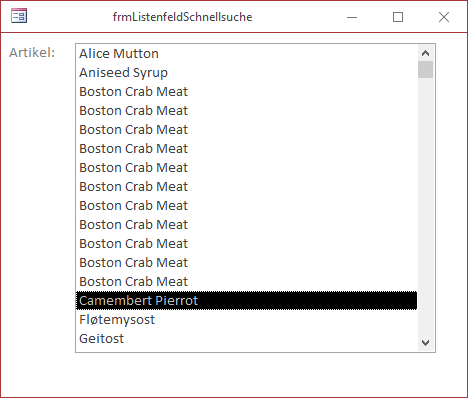
Task: Select Fløtemysost in the Artikel list
Action: tap(246, 320)
